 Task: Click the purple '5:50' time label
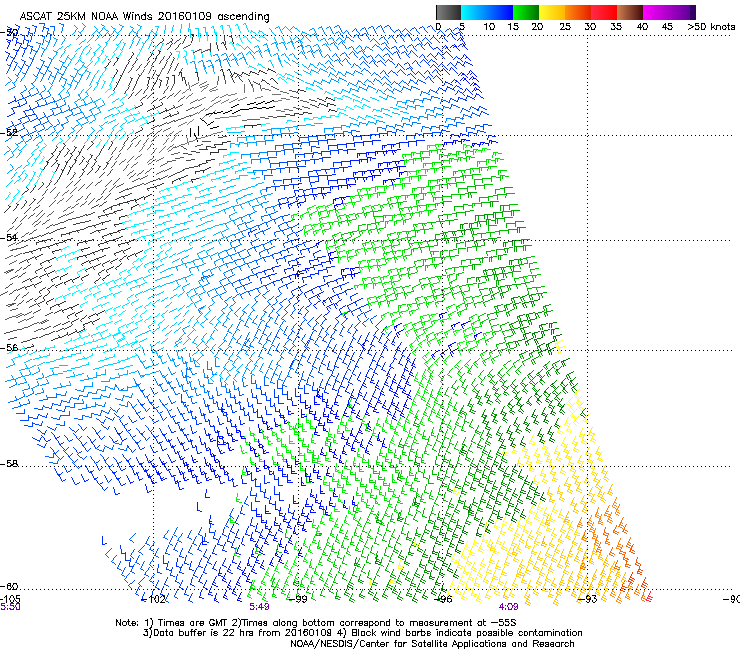[10, 607]
